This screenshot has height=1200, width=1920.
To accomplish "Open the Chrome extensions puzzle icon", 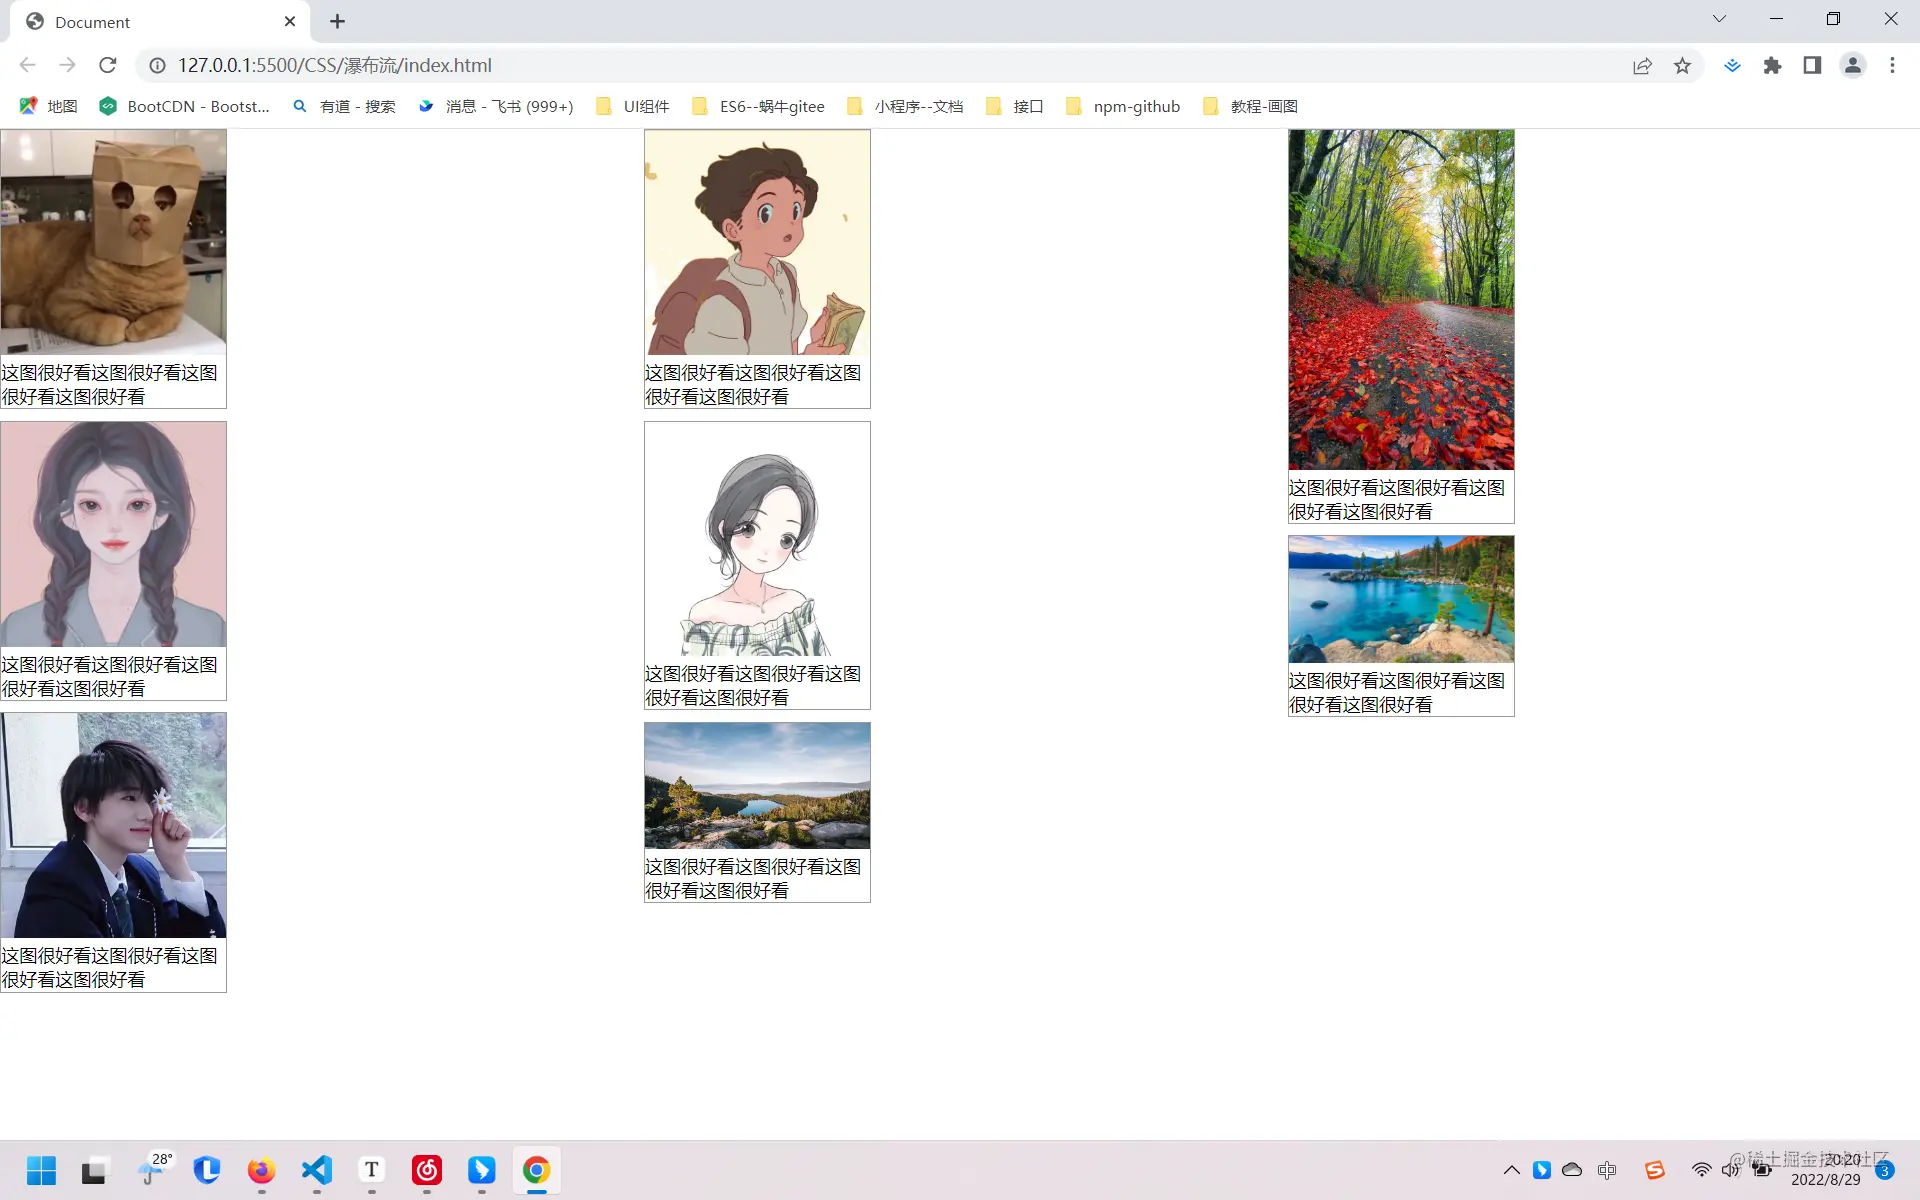I will [1772, 65].
